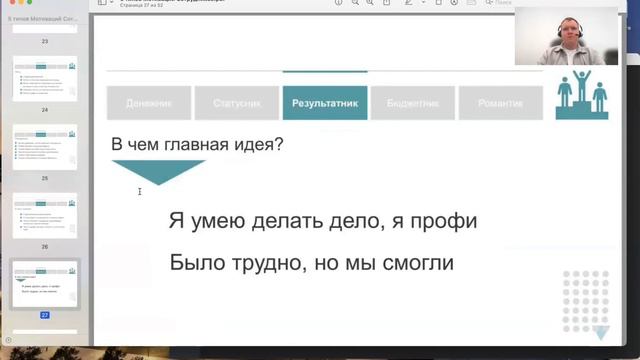Click the heading 'В чем главная идея?'
Viewport: 640px width, 360px height.
[x=197, y=144]
